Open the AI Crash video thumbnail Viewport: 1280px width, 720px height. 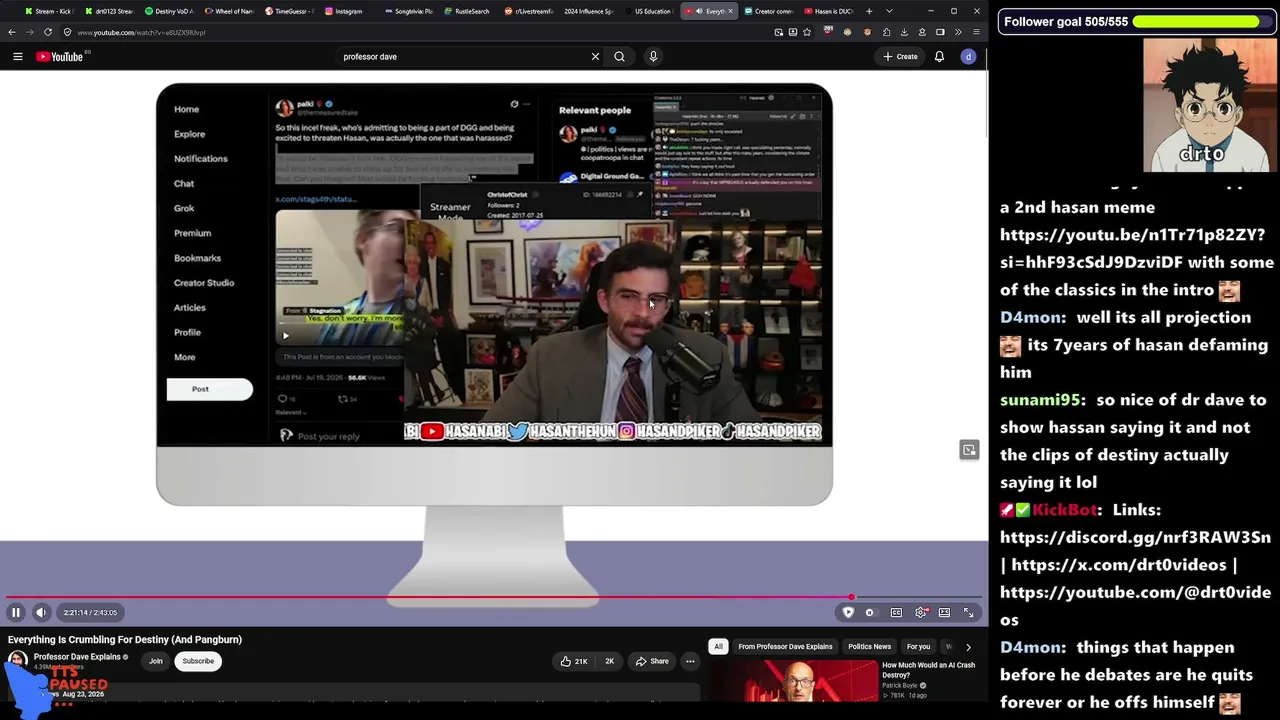(793, 682)
